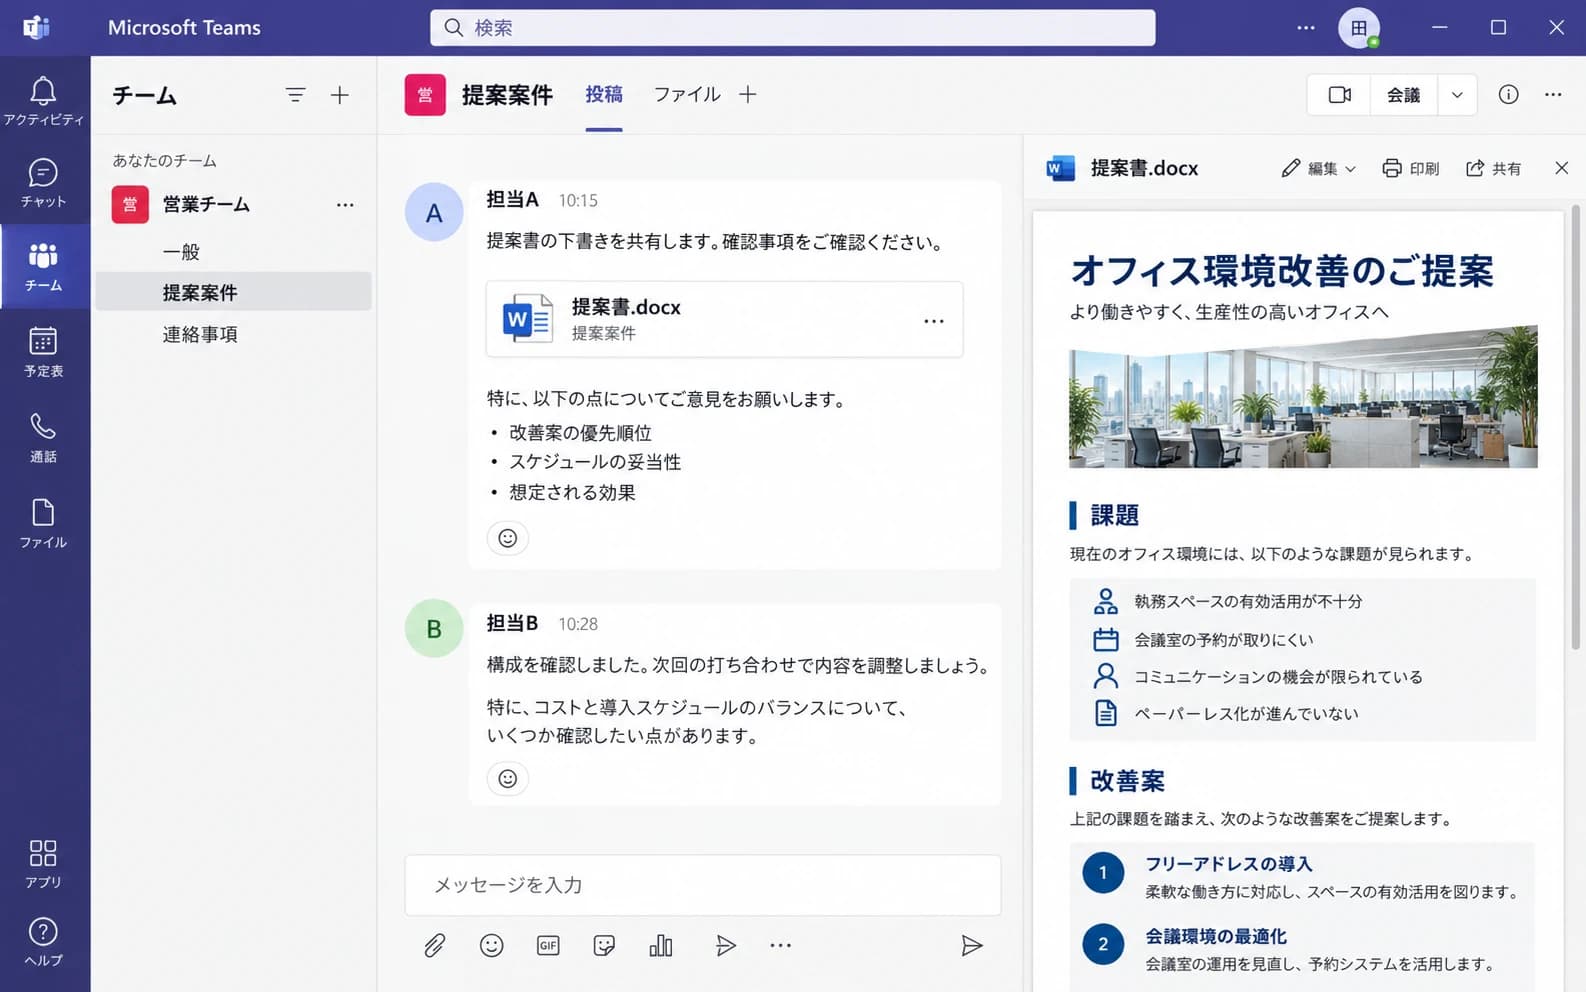Click 印刷 in the document panel
The image size is (1586, 992).
pos(1411,168)
